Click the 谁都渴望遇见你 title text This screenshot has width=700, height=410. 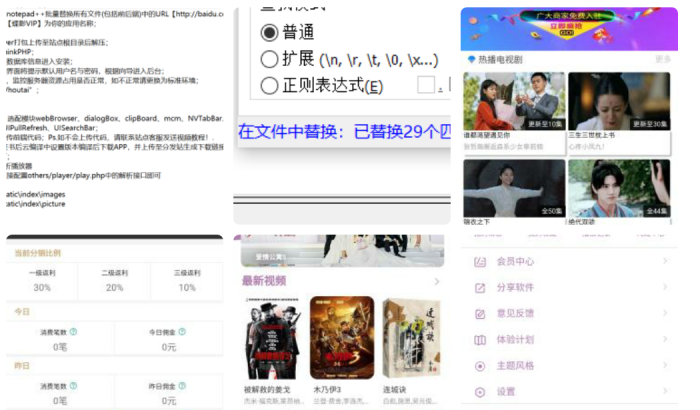click(x=487, y=135)
